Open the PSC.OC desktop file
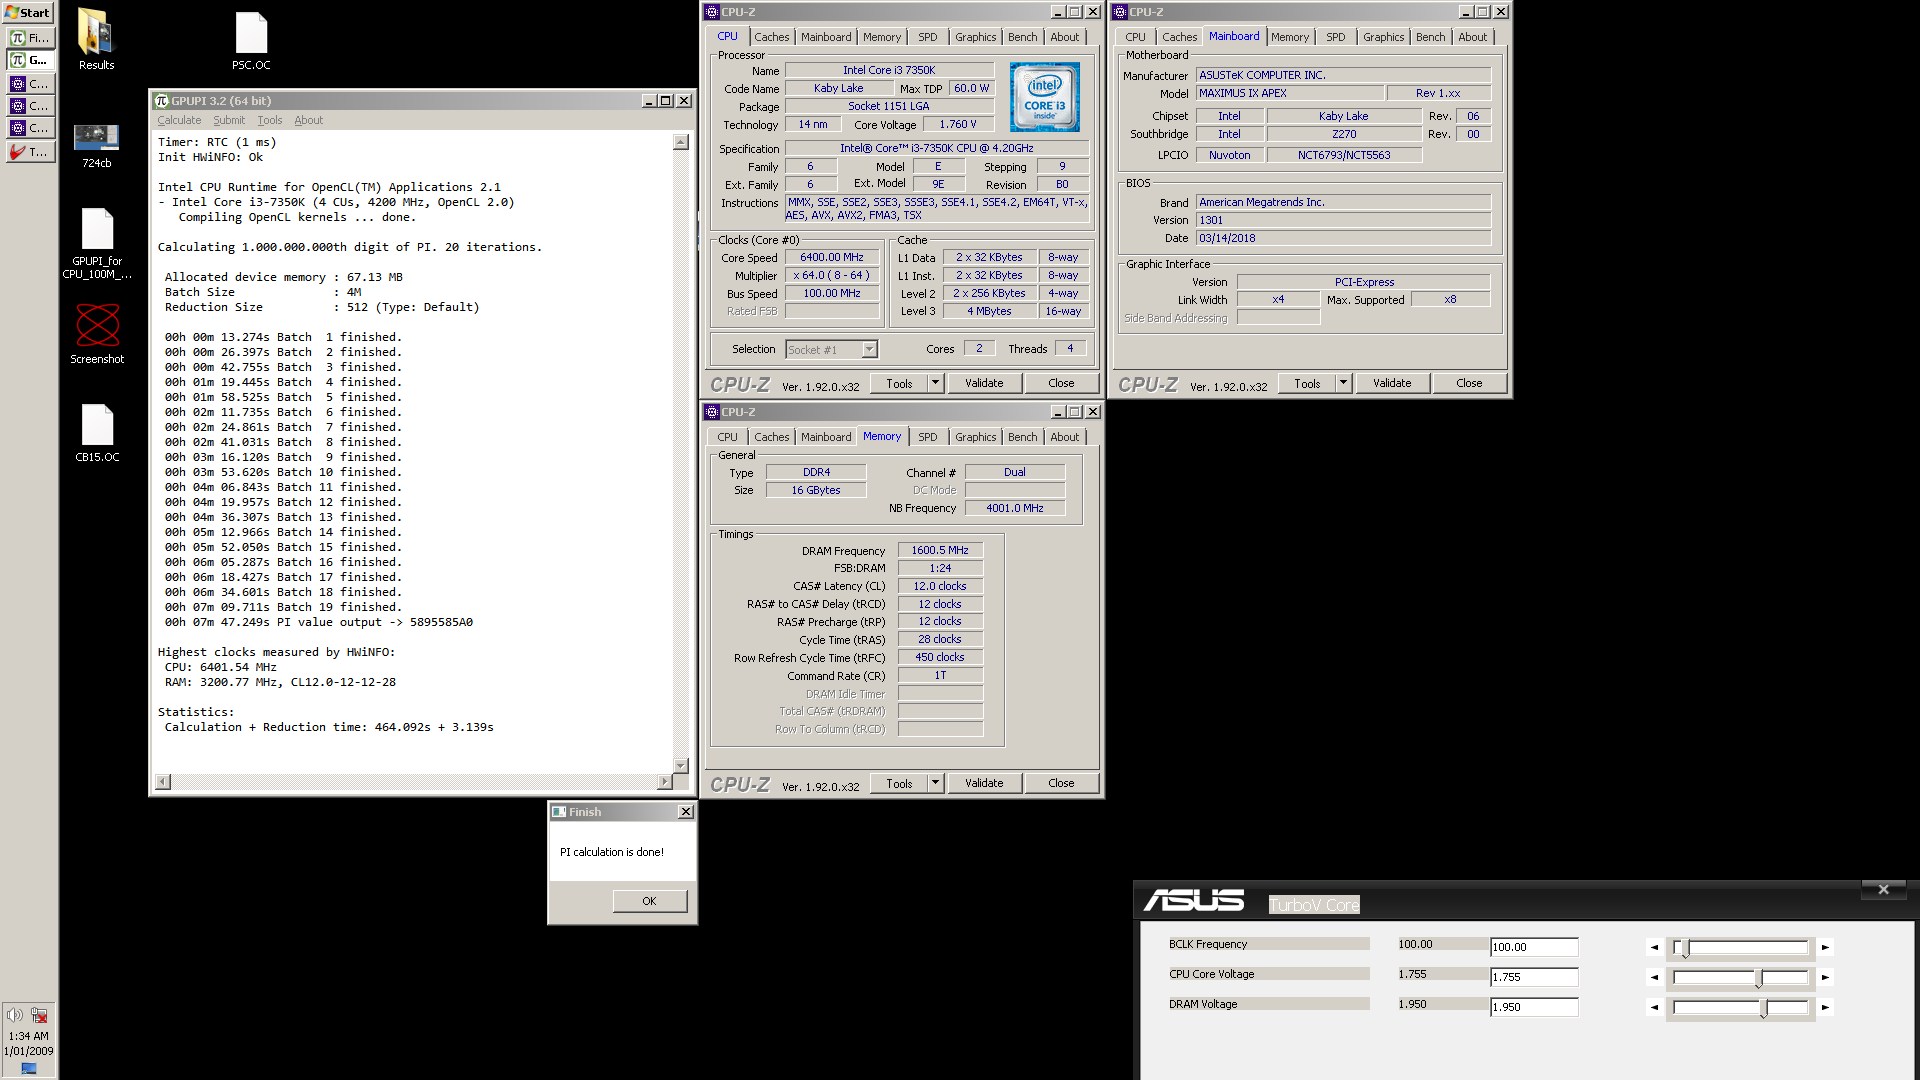The image size is (1920, 1080). point(251,40)
